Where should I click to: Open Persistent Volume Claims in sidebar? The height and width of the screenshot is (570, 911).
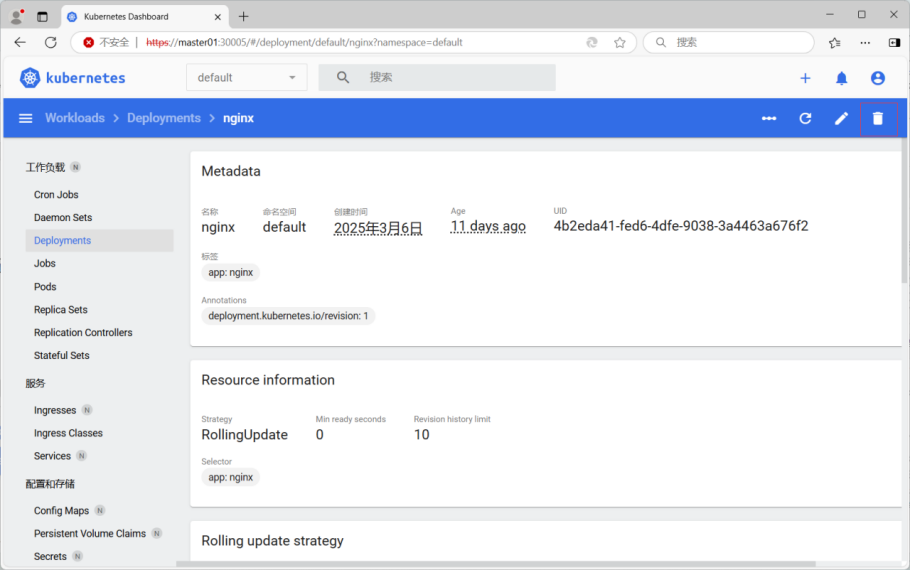90,533
